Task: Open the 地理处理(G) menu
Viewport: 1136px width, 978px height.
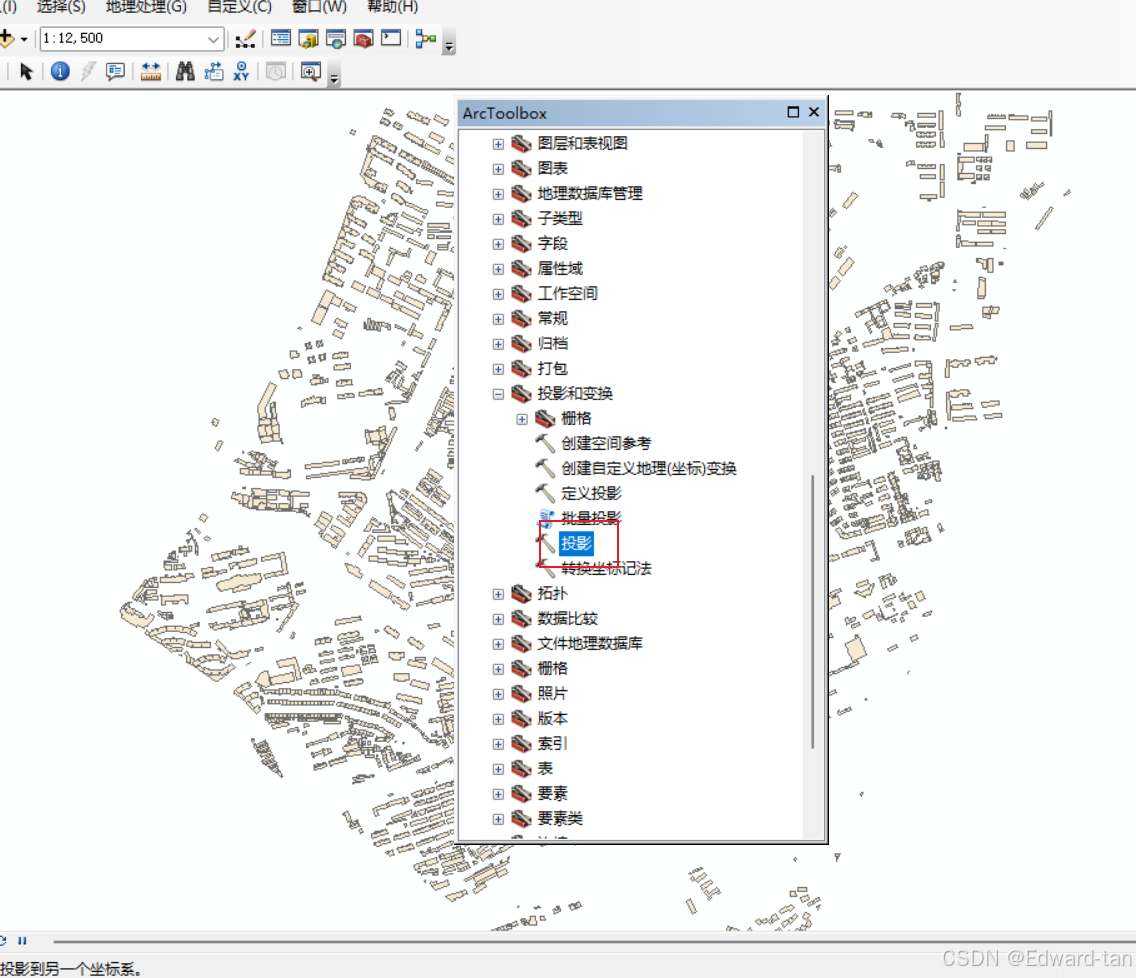Action: (146, 7)
